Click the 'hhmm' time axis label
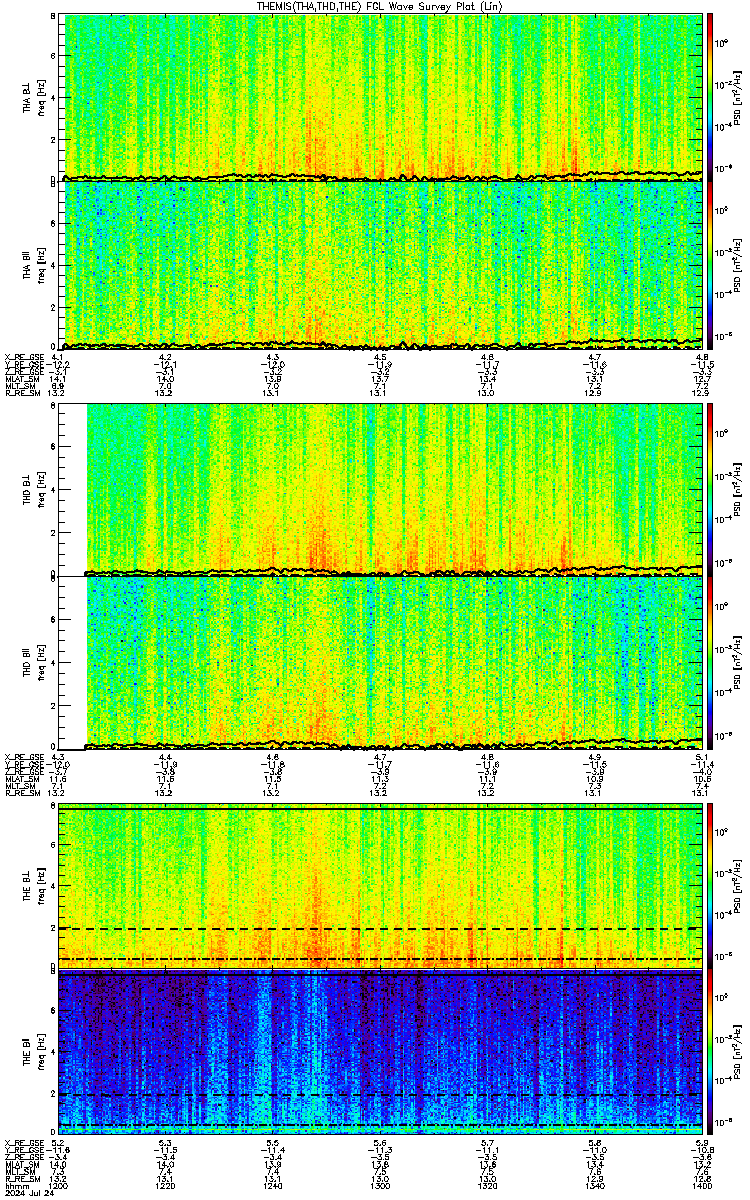Screen dimensions: 750x1200 tap(15, 1186)
